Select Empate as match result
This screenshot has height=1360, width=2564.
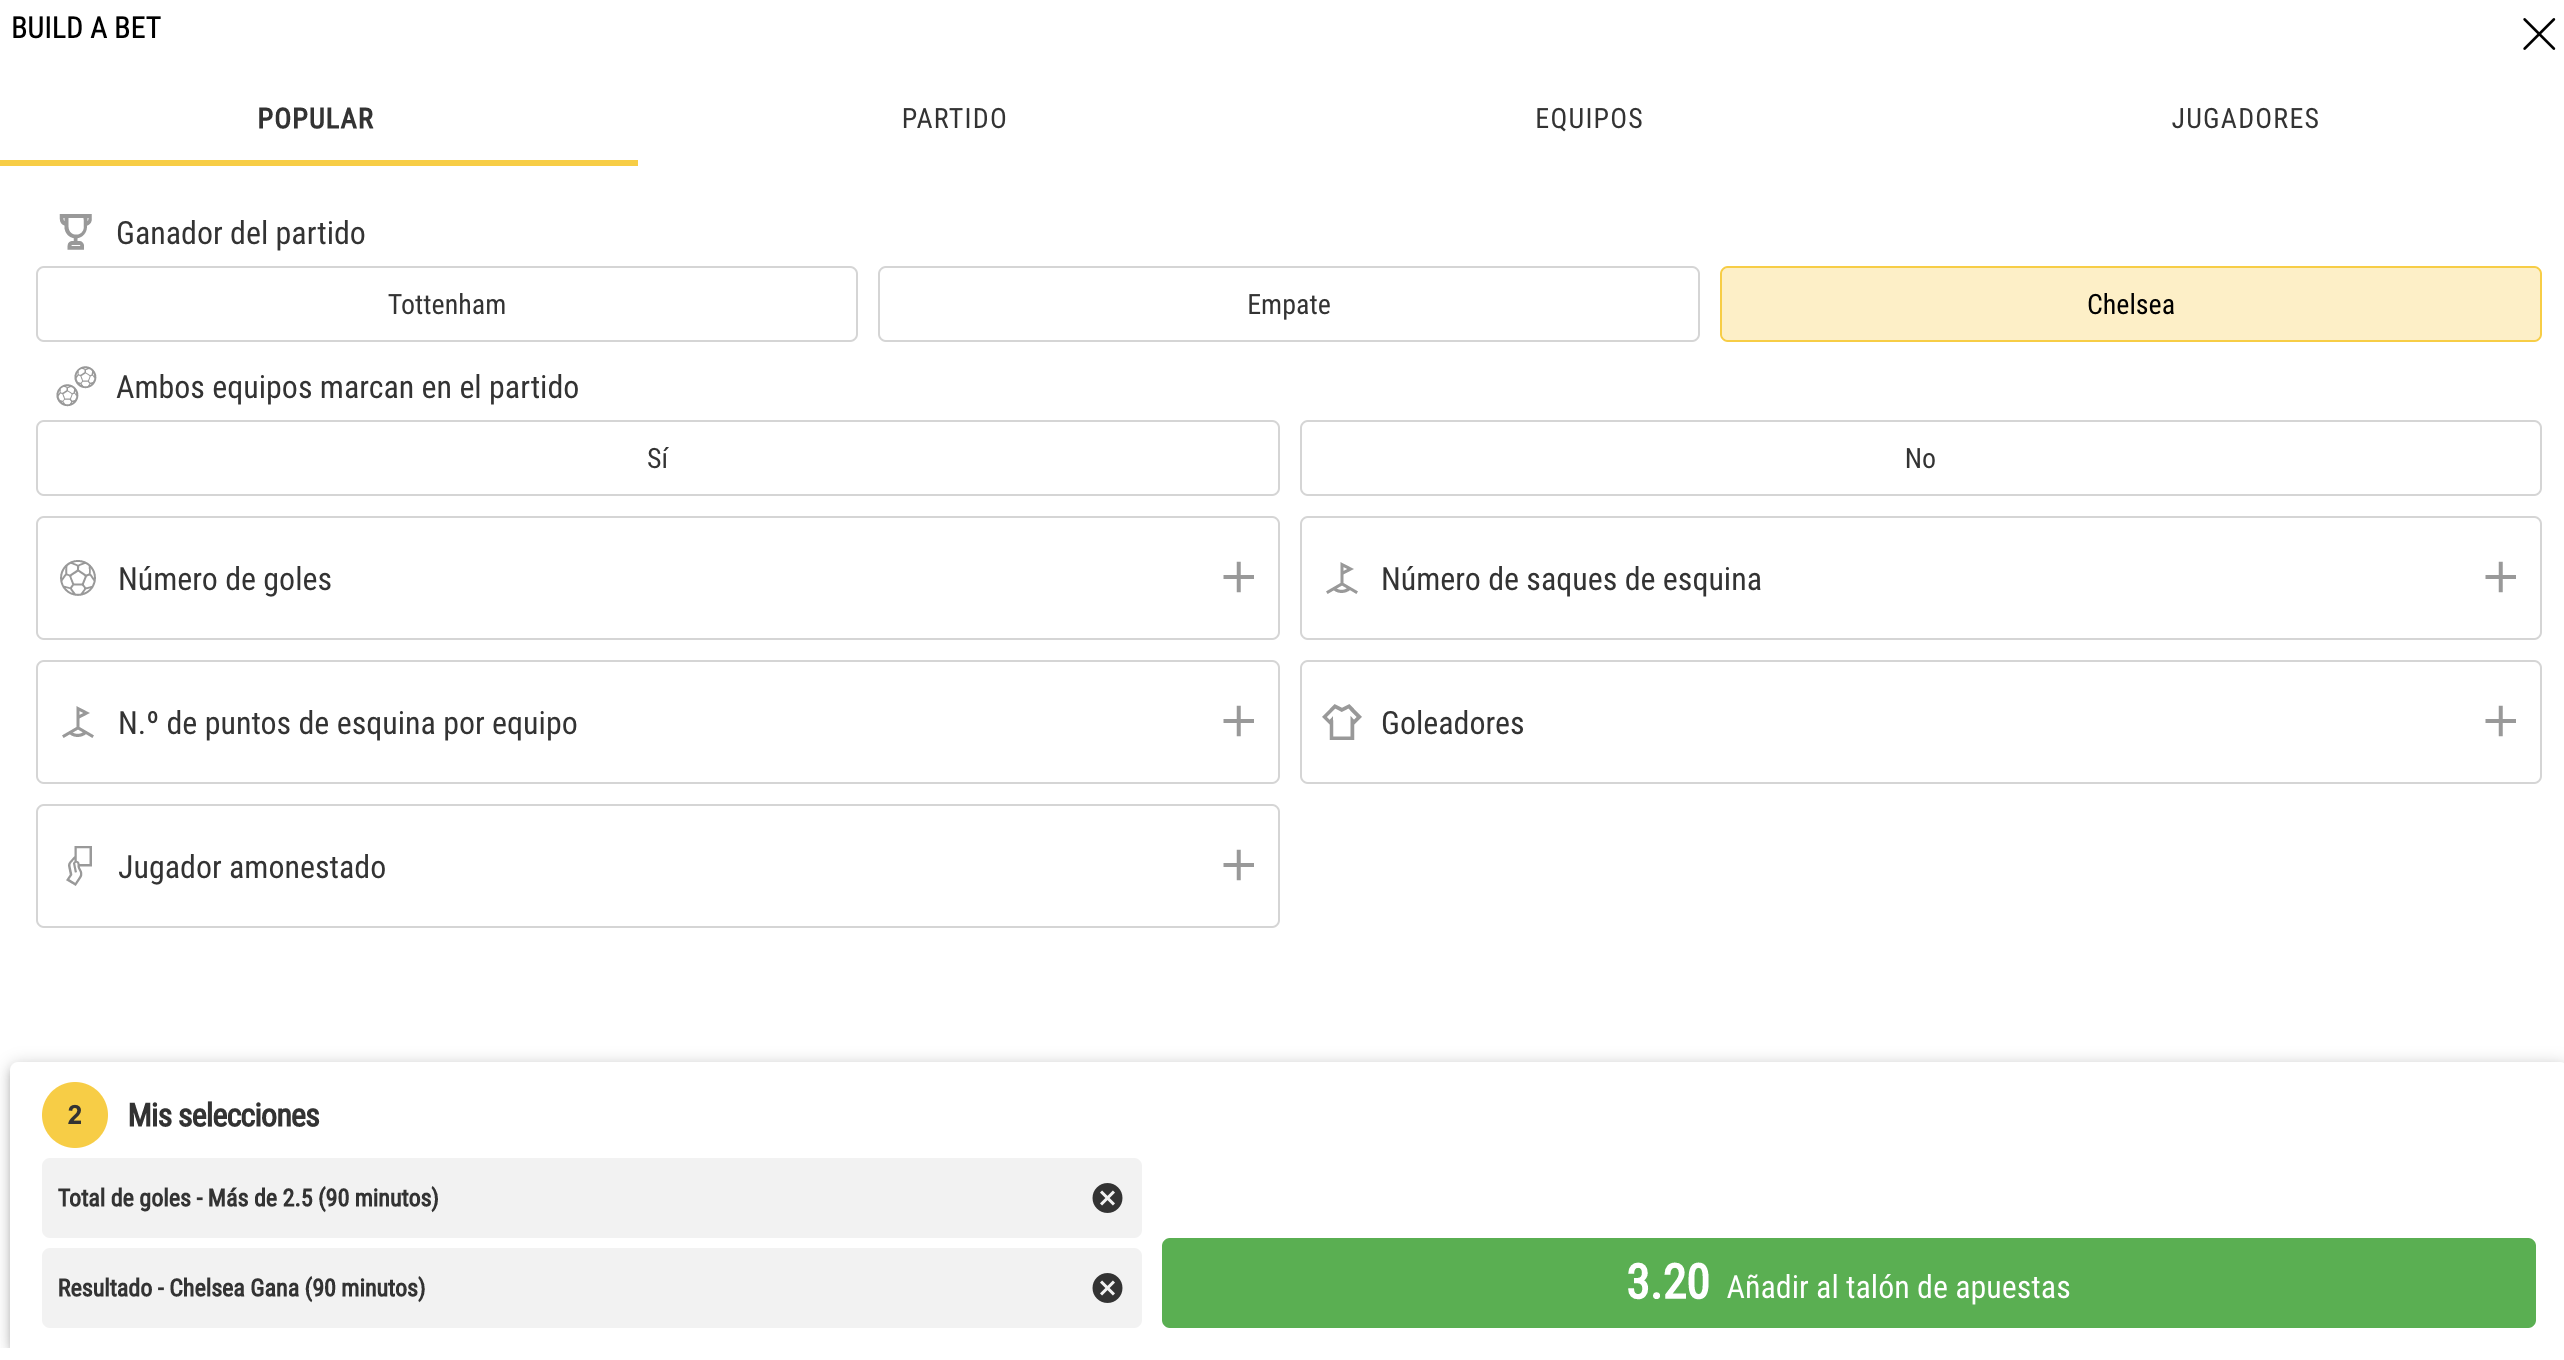click(1289, 304)
